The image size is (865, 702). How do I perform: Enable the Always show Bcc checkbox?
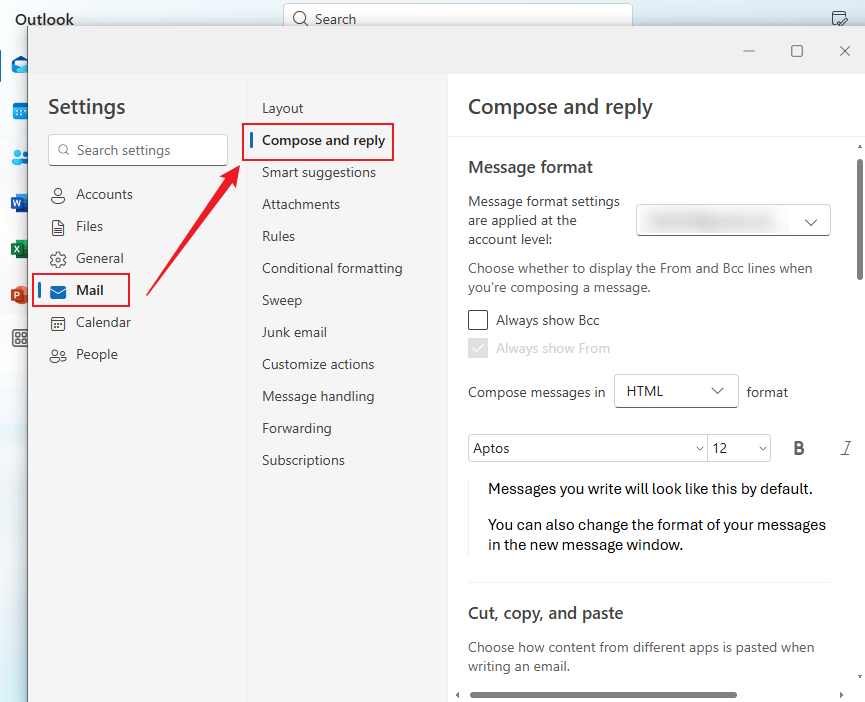click(478, 320)
